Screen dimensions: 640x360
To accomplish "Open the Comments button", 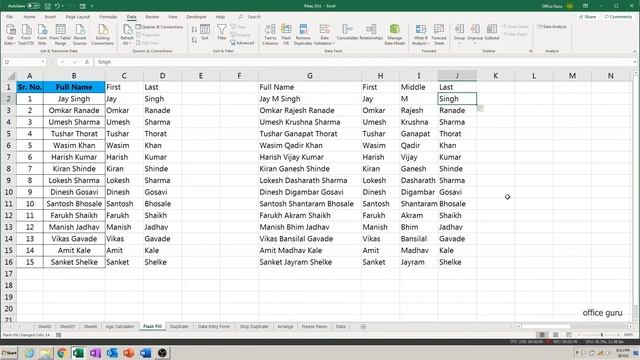I will click(618, 17).
